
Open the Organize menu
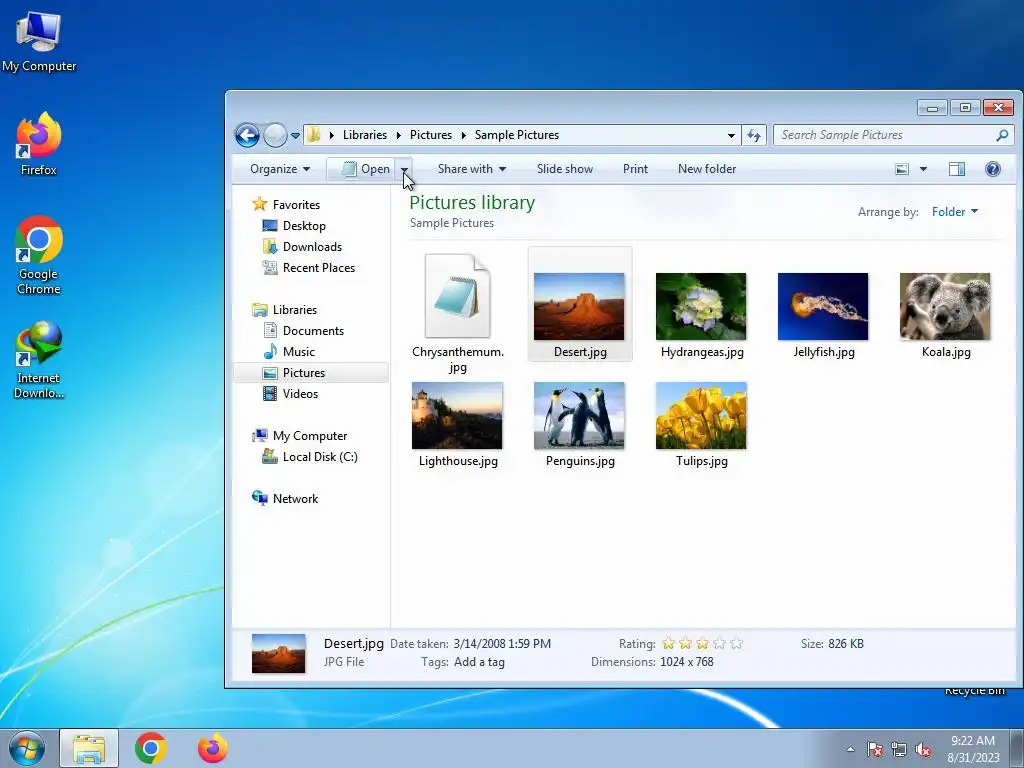tap(280, 169)
